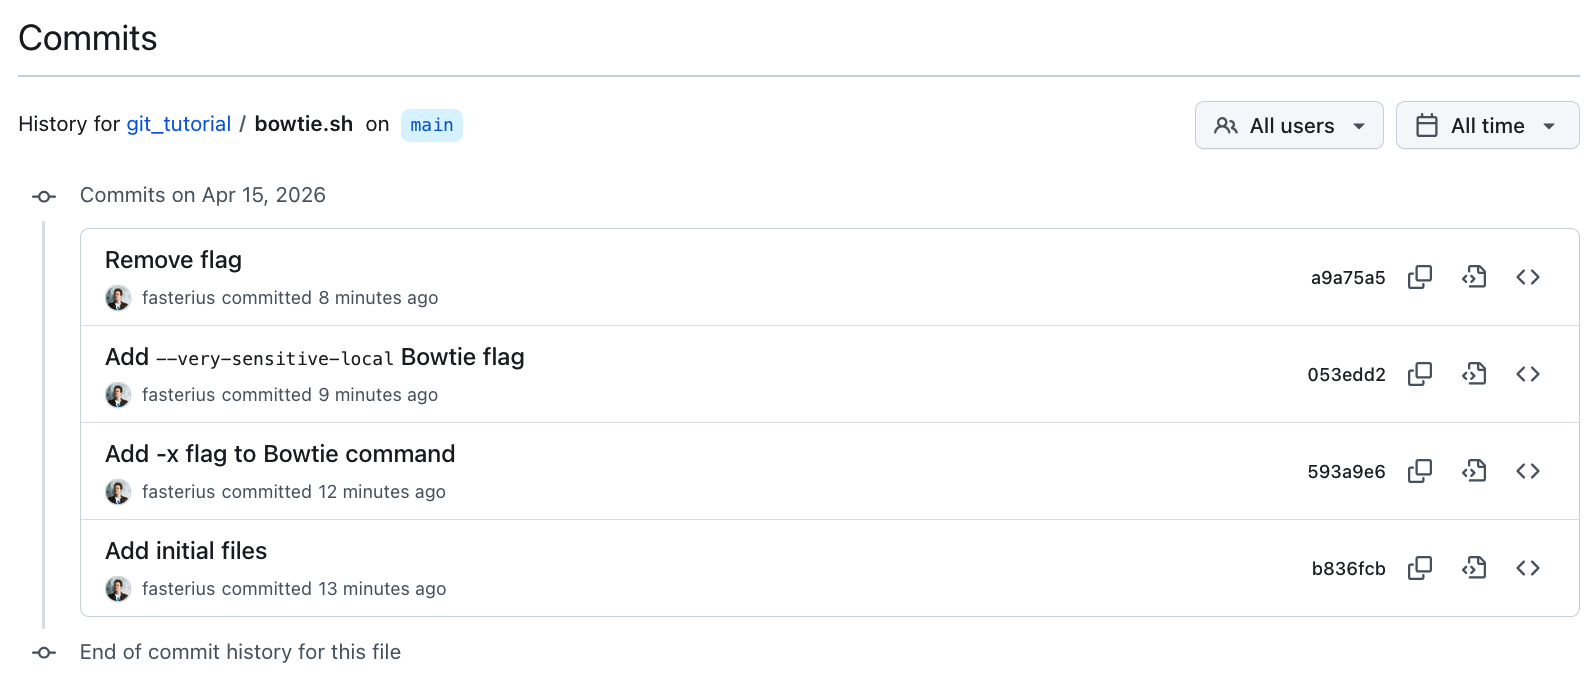Viewport: 1595px width, 683px height.
Task: View bowtie.sh file at commit 593a9e6
Action: point(1474,471)
